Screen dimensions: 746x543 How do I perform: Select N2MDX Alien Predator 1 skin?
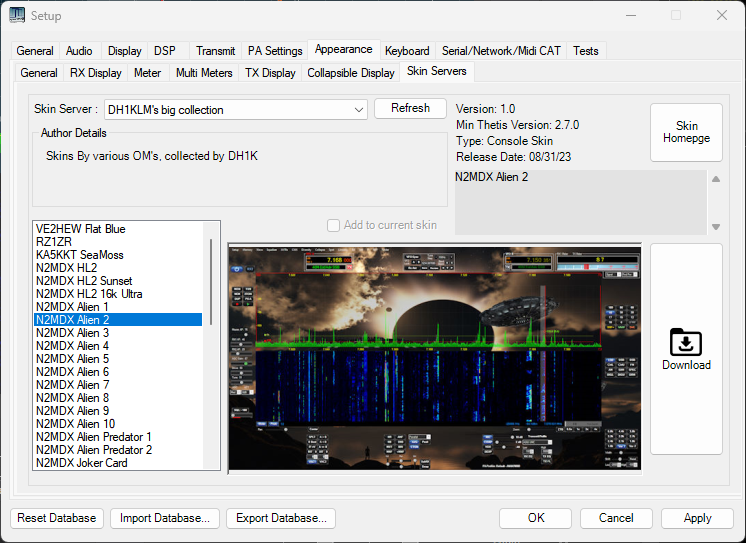click(118, 437)
